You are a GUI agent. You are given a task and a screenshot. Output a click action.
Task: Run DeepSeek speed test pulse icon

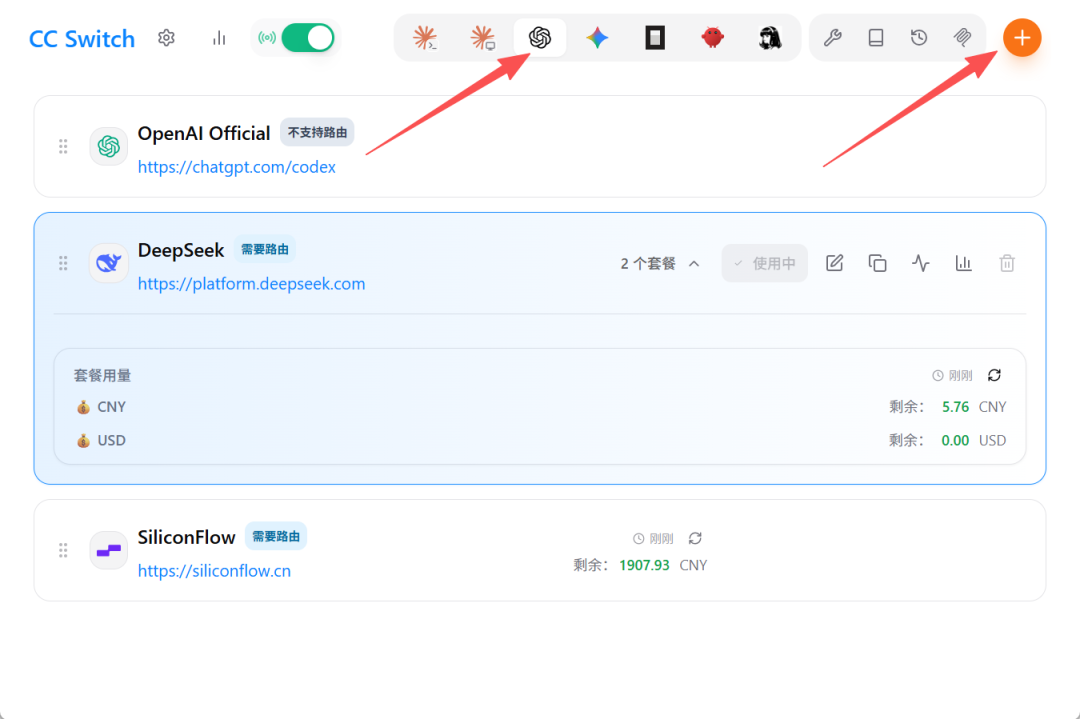click(x=921, y=263)
